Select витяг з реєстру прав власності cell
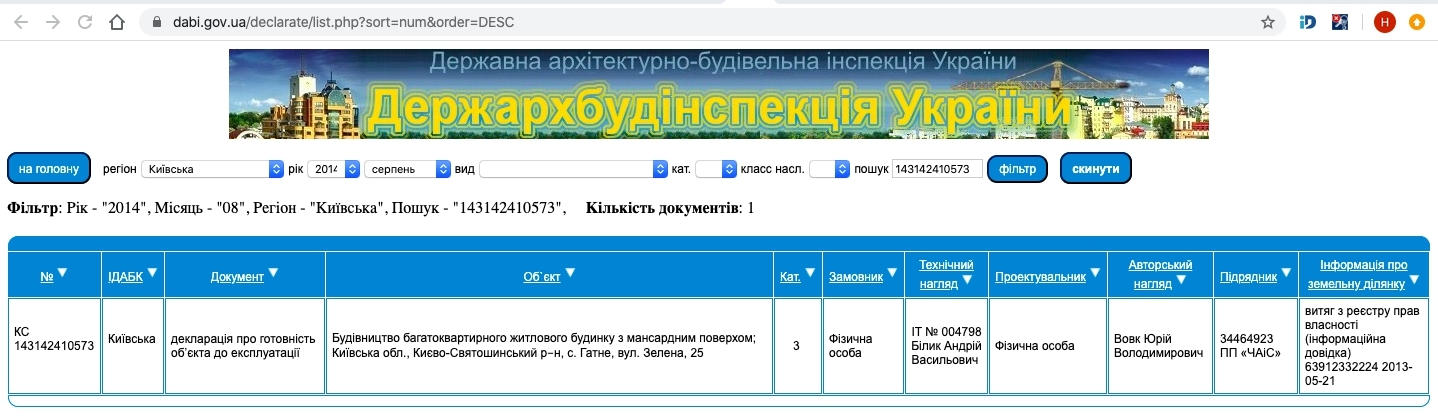This screenshot has width=1438, height=418. click(x=1363, y=346)
